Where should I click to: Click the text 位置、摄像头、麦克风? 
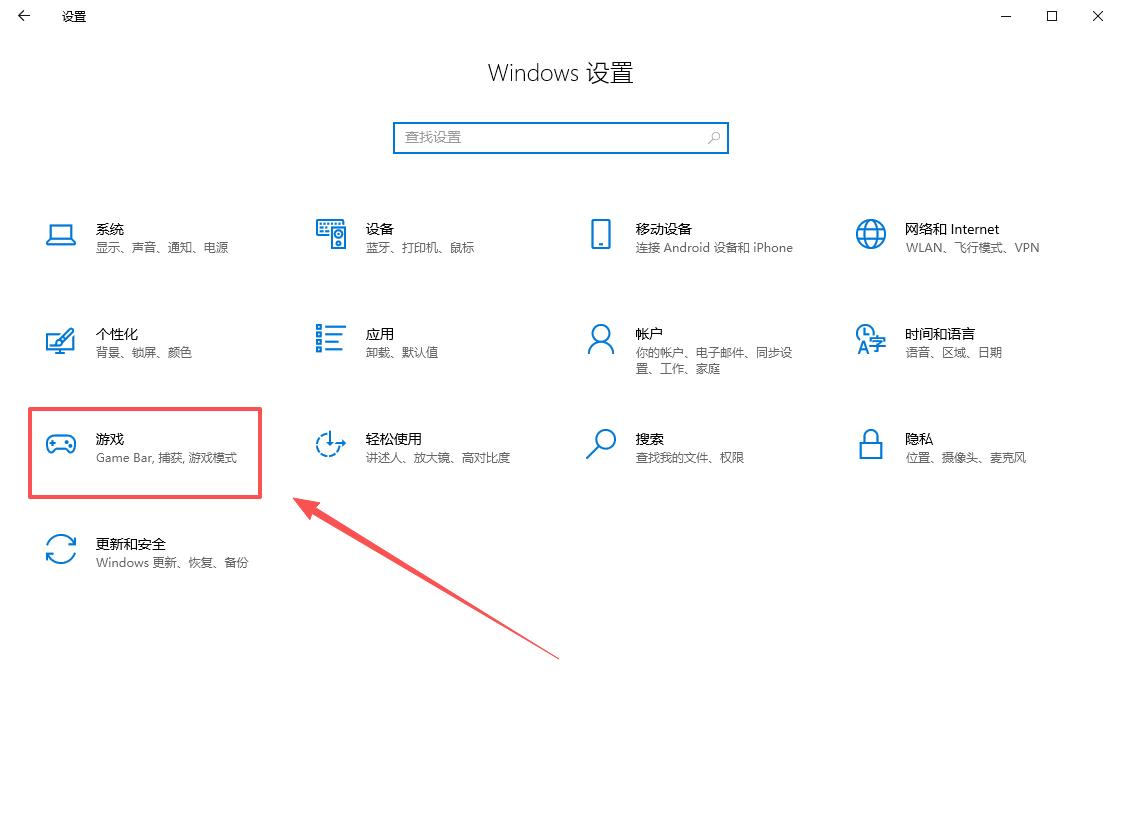(965, 458)
